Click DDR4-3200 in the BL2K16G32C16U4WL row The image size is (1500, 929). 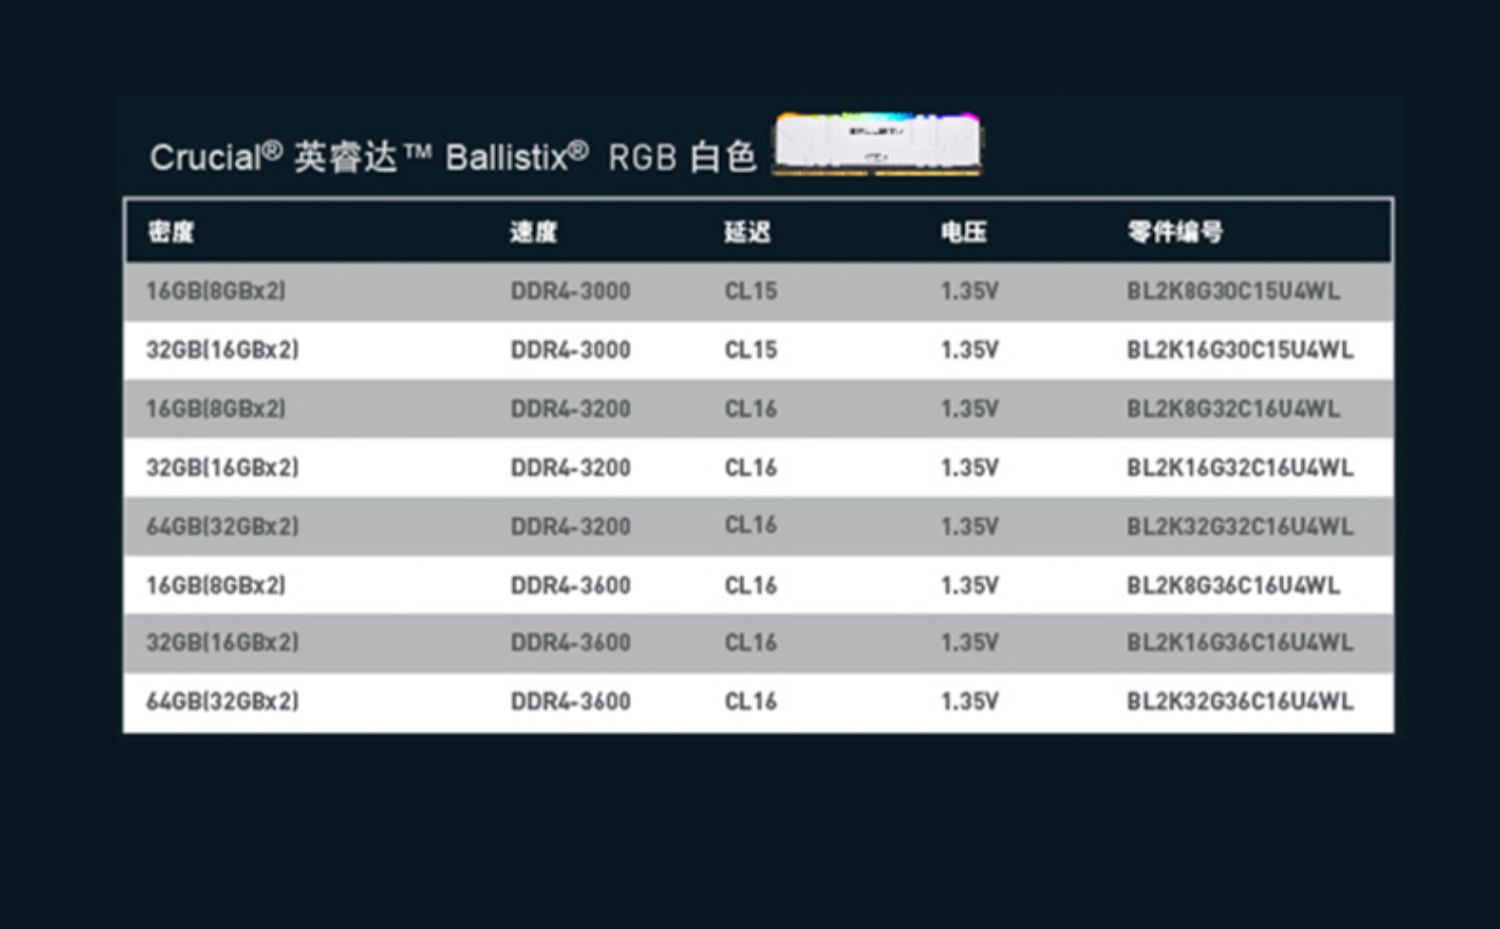(x=570, y=468)
